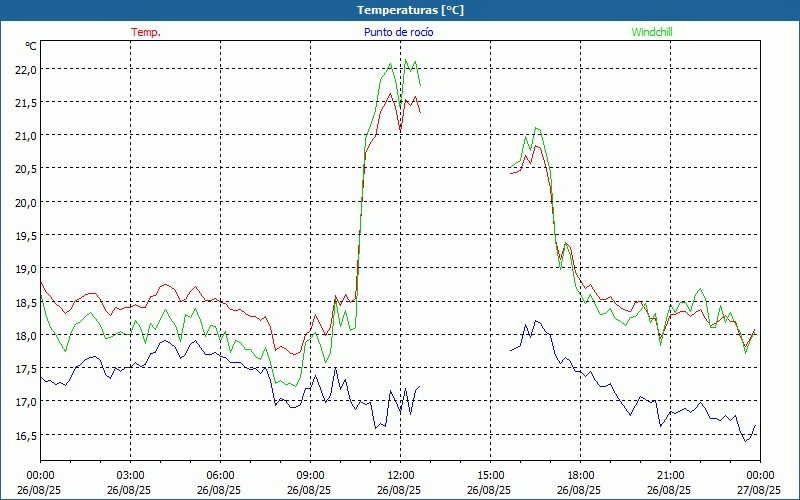Click the '09:00' time axis label
The width and height of the screenshot is (800, 500).
click(x=310, y=476)
